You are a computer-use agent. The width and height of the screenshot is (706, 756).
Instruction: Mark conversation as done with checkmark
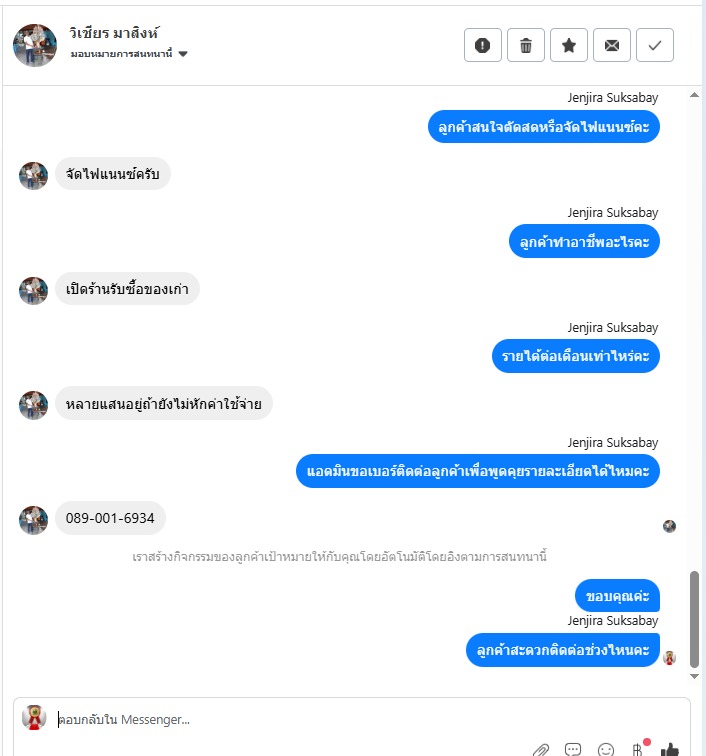(654, 45)
